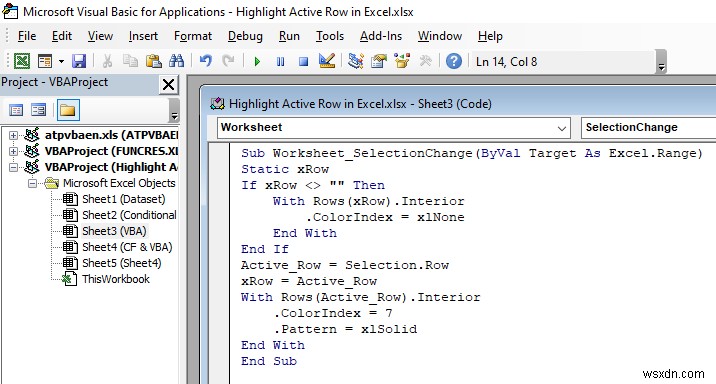Click the 'Ln 14, Col 8' position indicator
Screen dimensions: 716x384
coord(506,62)
